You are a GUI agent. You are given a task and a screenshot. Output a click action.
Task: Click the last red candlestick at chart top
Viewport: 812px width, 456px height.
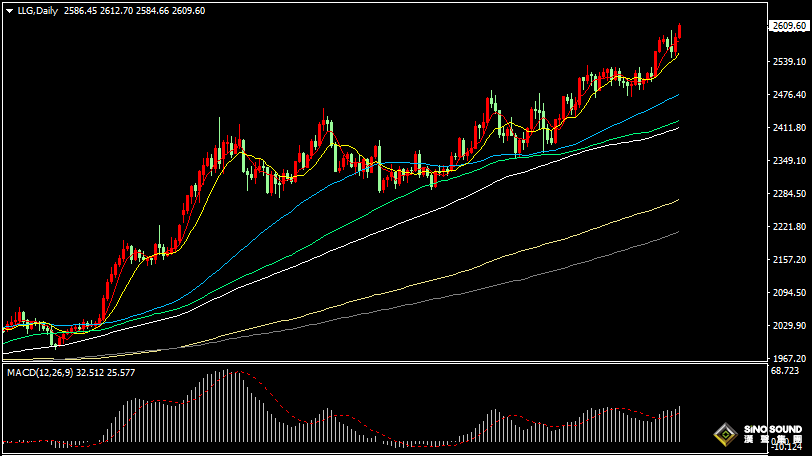679,31
